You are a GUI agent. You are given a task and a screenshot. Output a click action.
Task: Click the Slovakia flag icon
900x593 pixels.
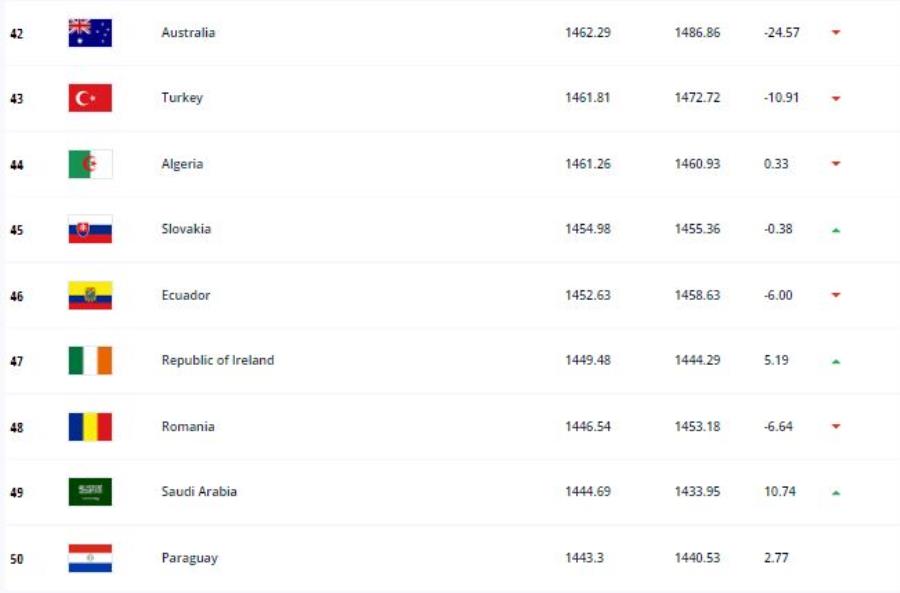point(90,230)
